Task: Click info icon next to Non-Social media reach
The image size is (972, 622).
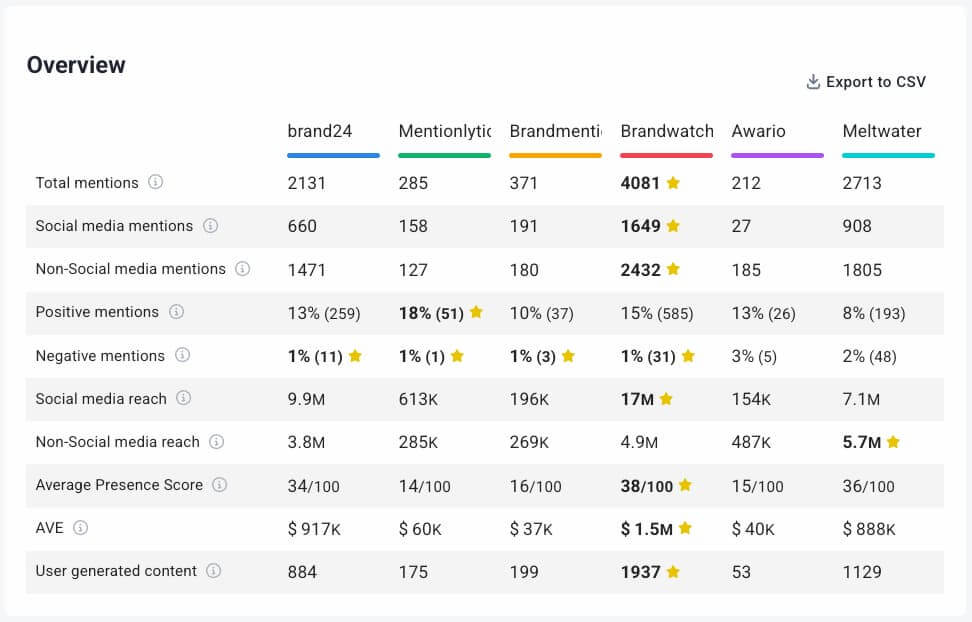Action: [x=216, y=442]
